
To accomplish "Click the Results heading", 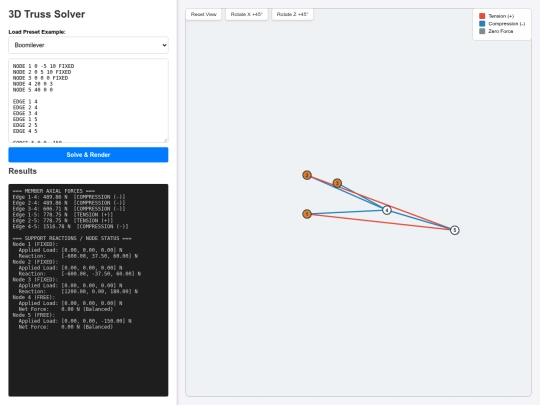I will [23, 171].
